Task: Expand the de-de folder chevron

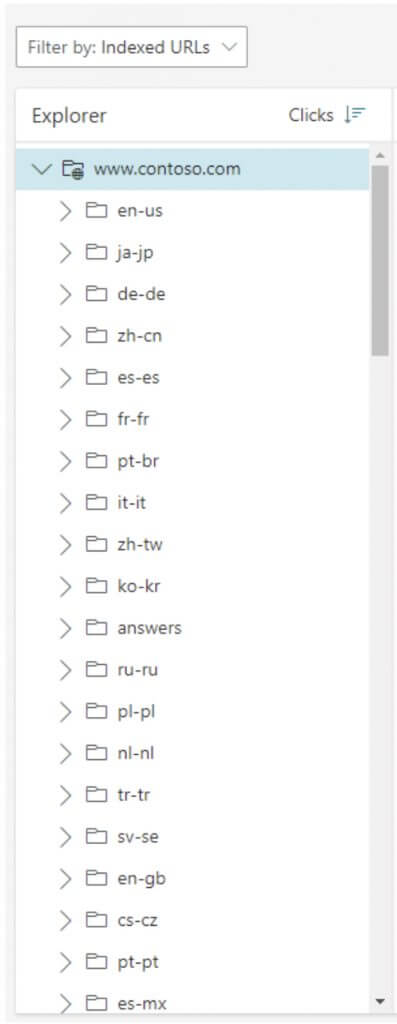Action: pyautogui.click(x=65, y=295)
